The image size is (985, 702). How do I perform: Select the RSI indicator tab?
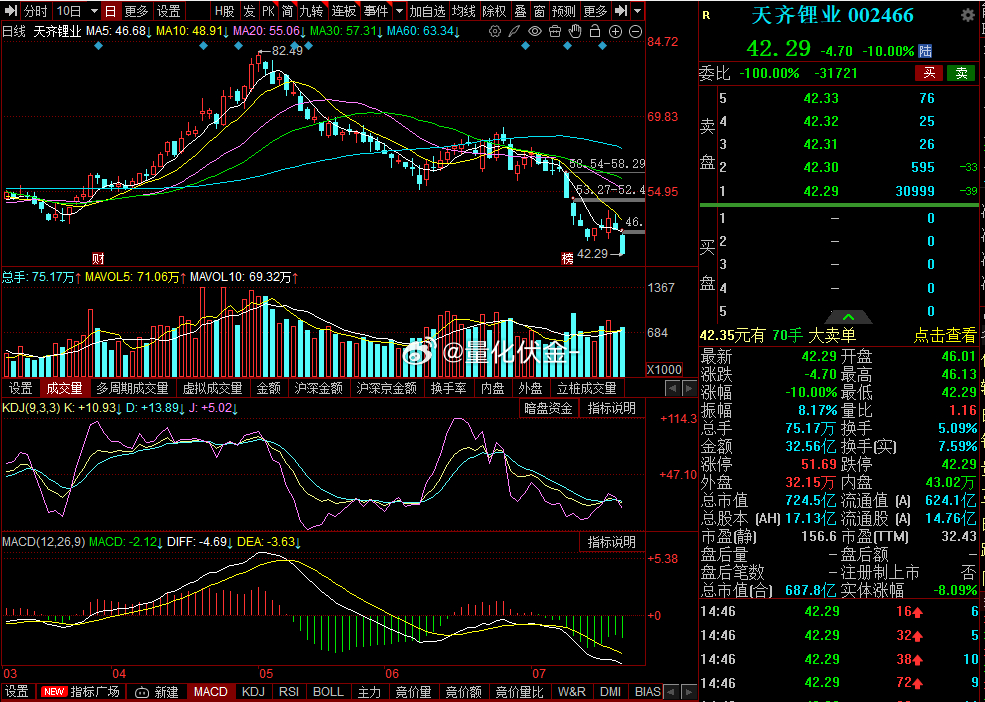(288, 692)
